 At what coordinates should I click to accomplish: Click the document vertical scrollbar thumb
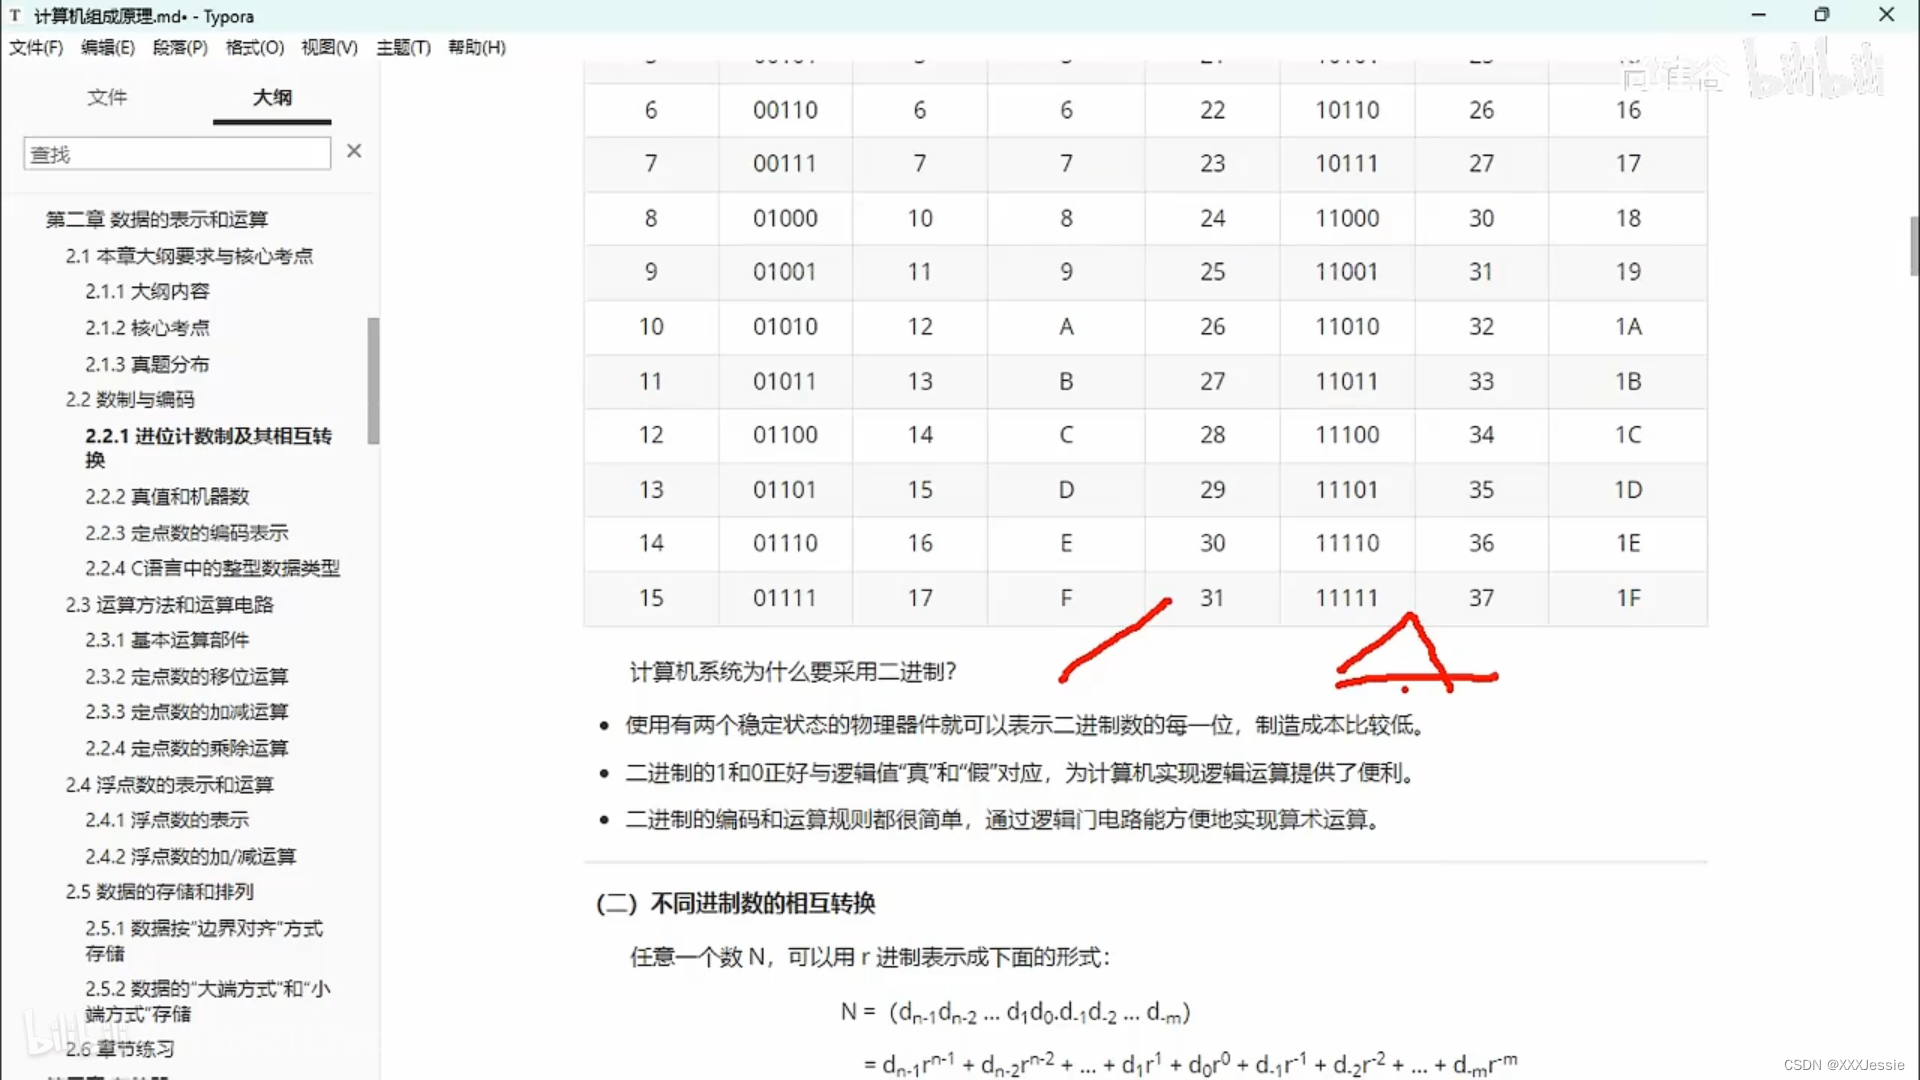[x=1913, y=245]
